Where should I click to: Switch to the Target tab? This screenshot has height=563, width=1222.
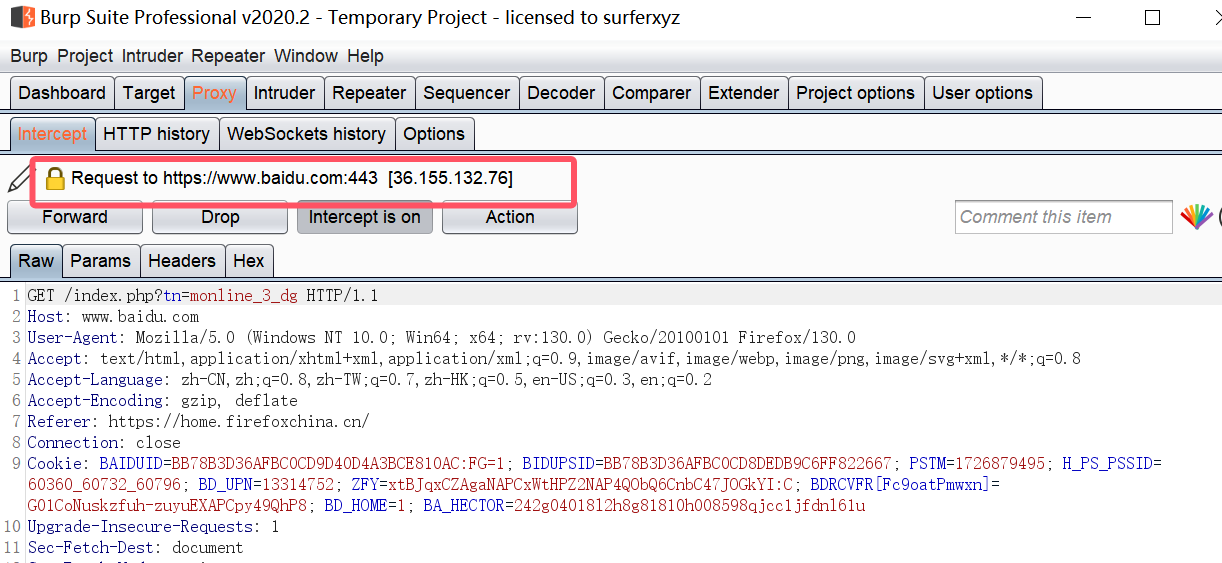(x=149, y=93)
